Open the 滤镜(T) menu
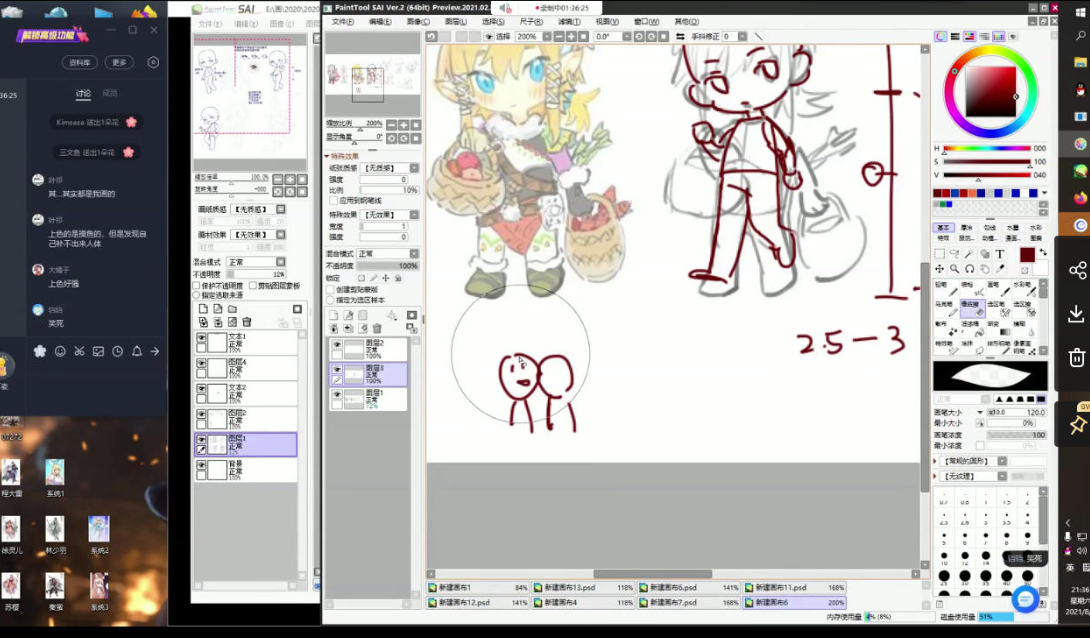This screenshot has height=638, width=1090. coord(569,22)
